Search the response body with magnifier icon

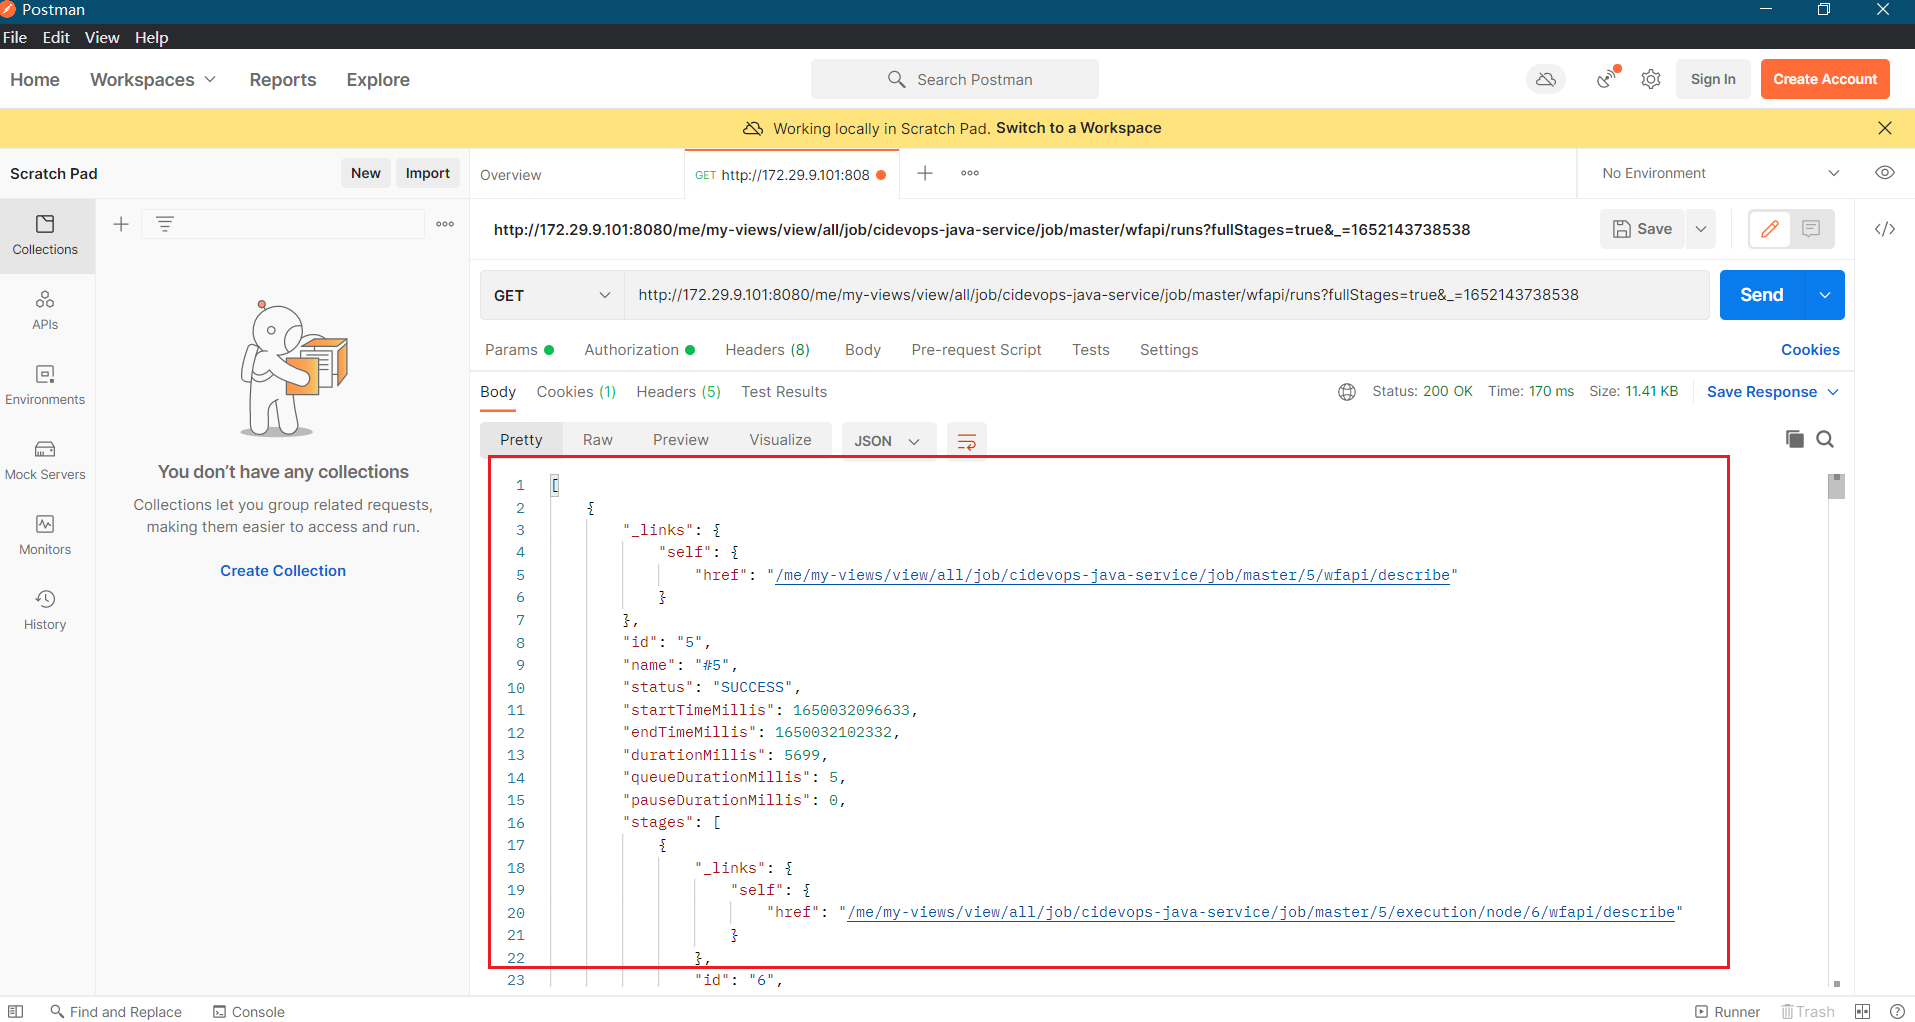coord(1825,439)
